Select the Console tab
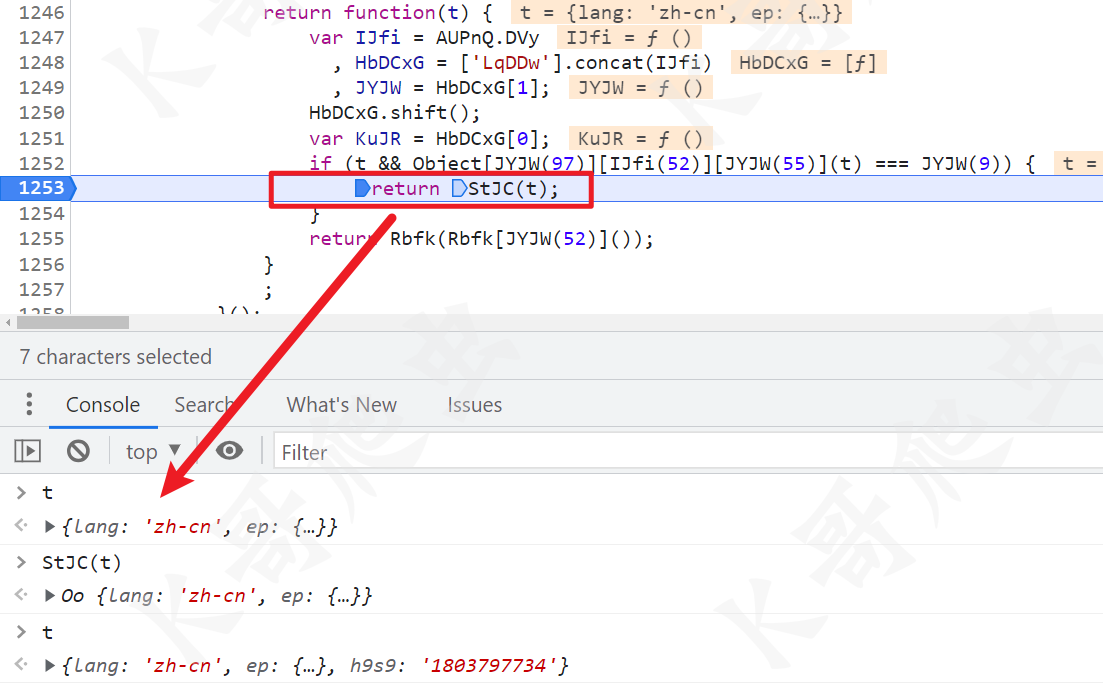The image size is (1103, 685). pos(102,405)
